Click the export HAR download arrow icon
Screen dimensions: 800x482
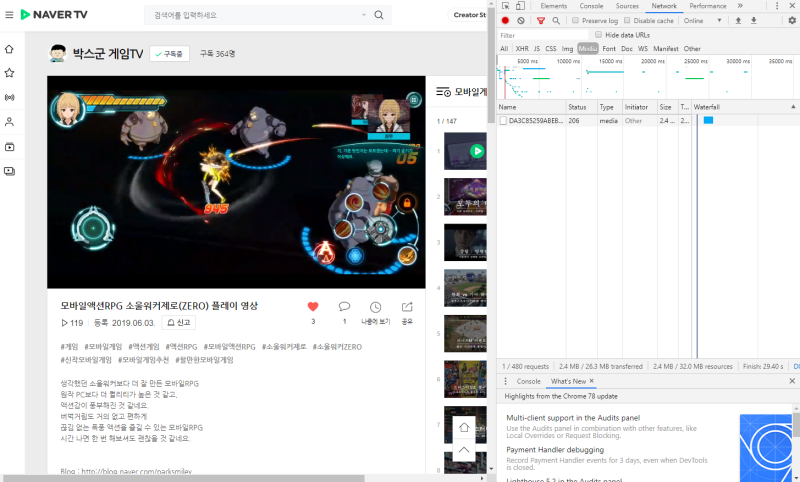tap(754, 20)
